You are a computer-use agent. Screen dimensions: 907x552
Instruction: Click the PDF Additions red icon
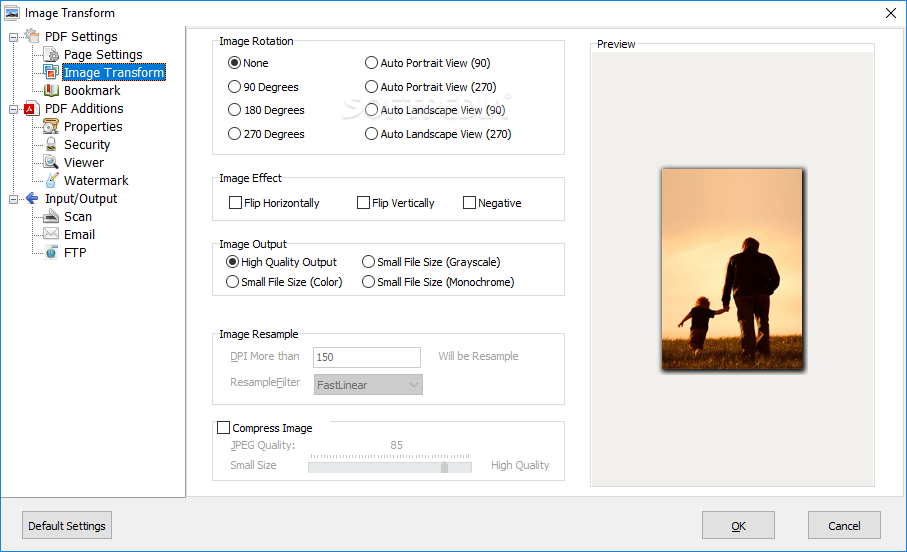click(x=32, y=108)
